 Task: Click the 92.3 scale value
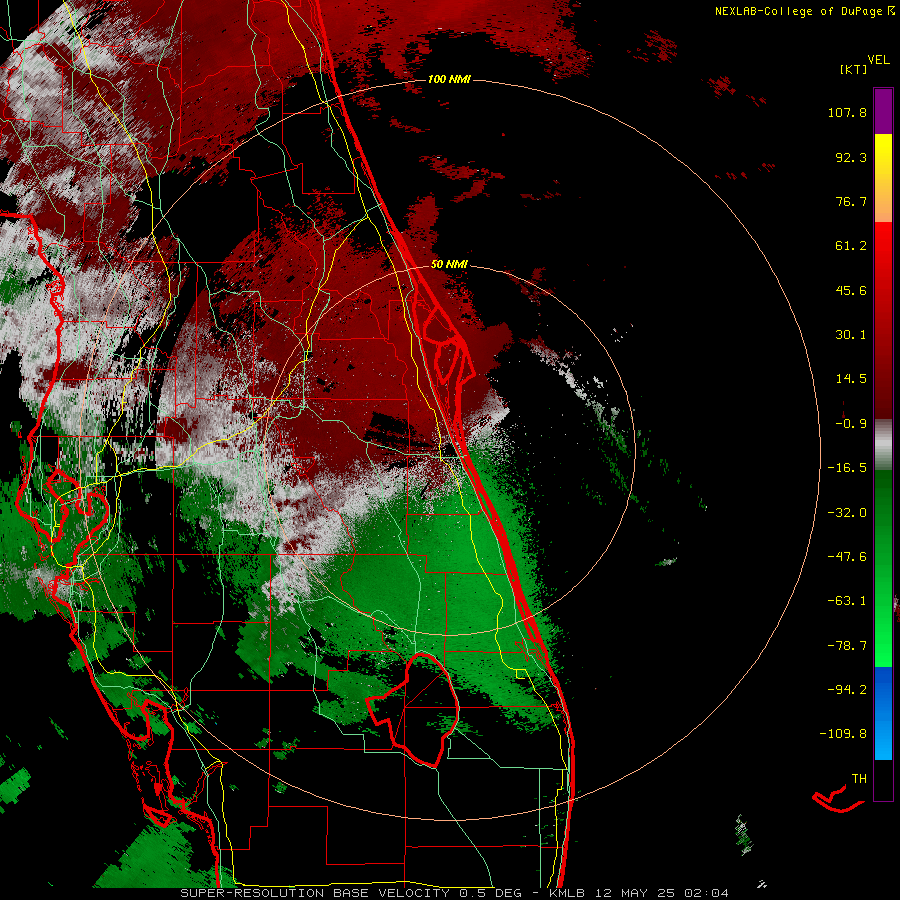coord(851,157)
